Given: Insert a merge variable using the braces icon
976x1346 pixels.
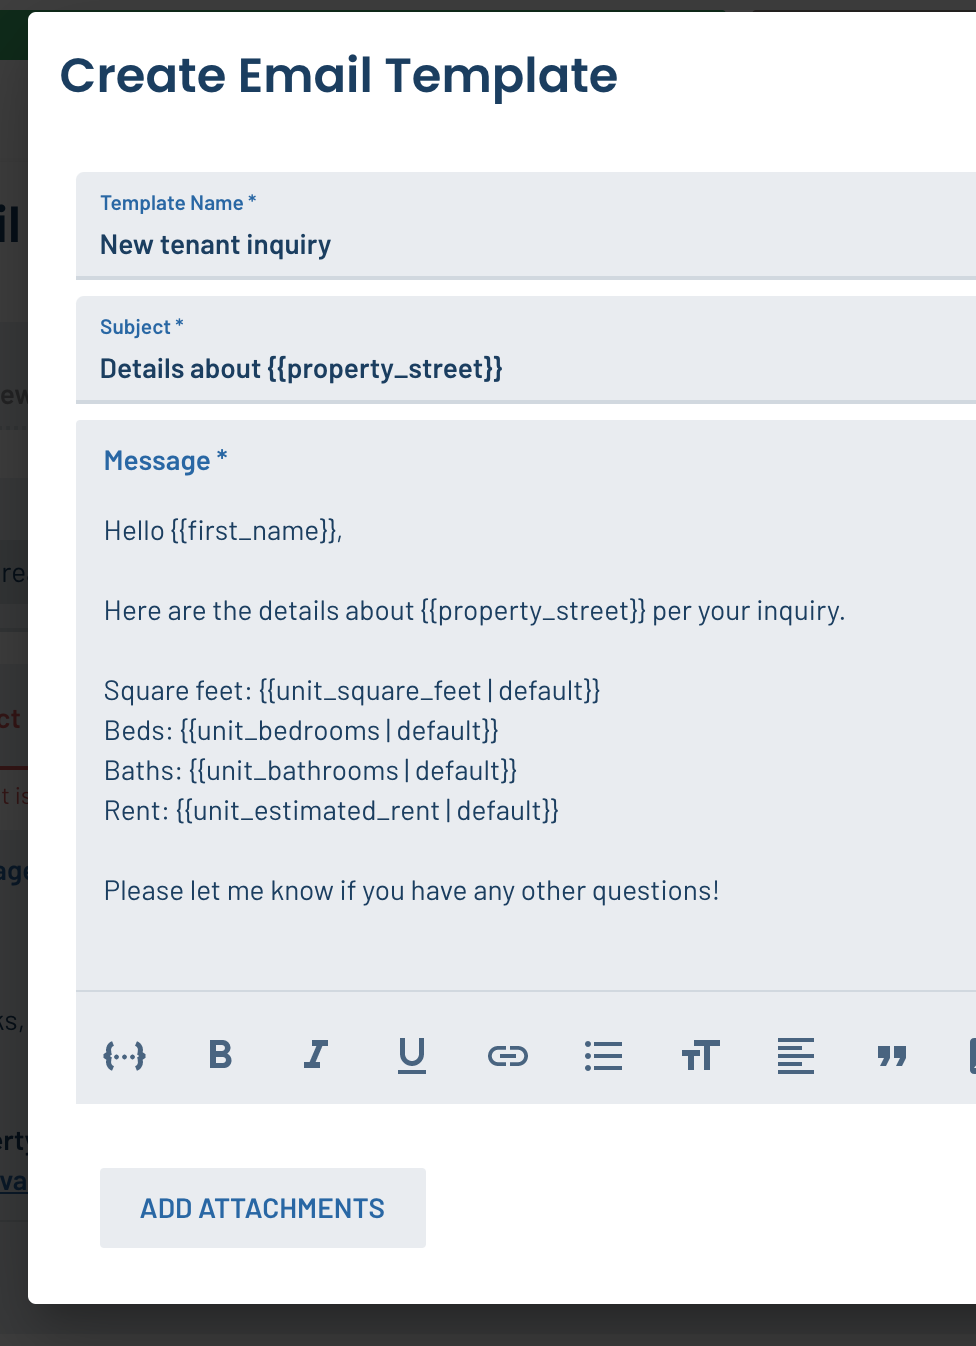Looking at the screenshot, I should tap(125, 1055).
